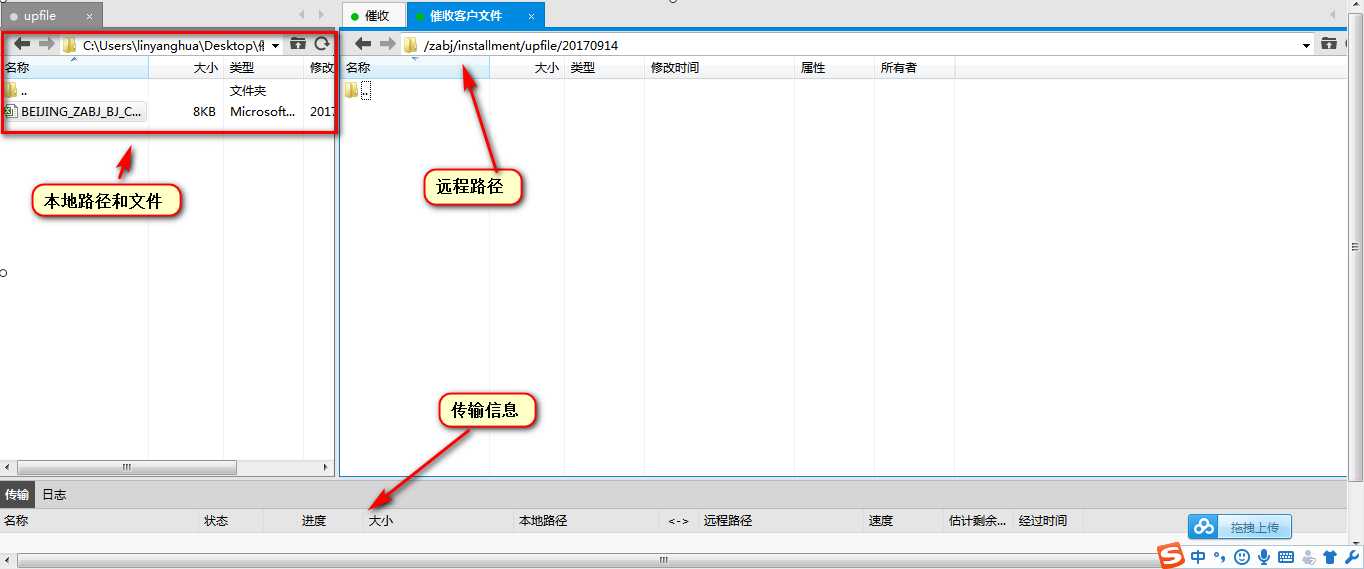Open local path history dropdown
Viewport: 1364px width, 569px height.
pyautogui.click(x=276, y=45)
